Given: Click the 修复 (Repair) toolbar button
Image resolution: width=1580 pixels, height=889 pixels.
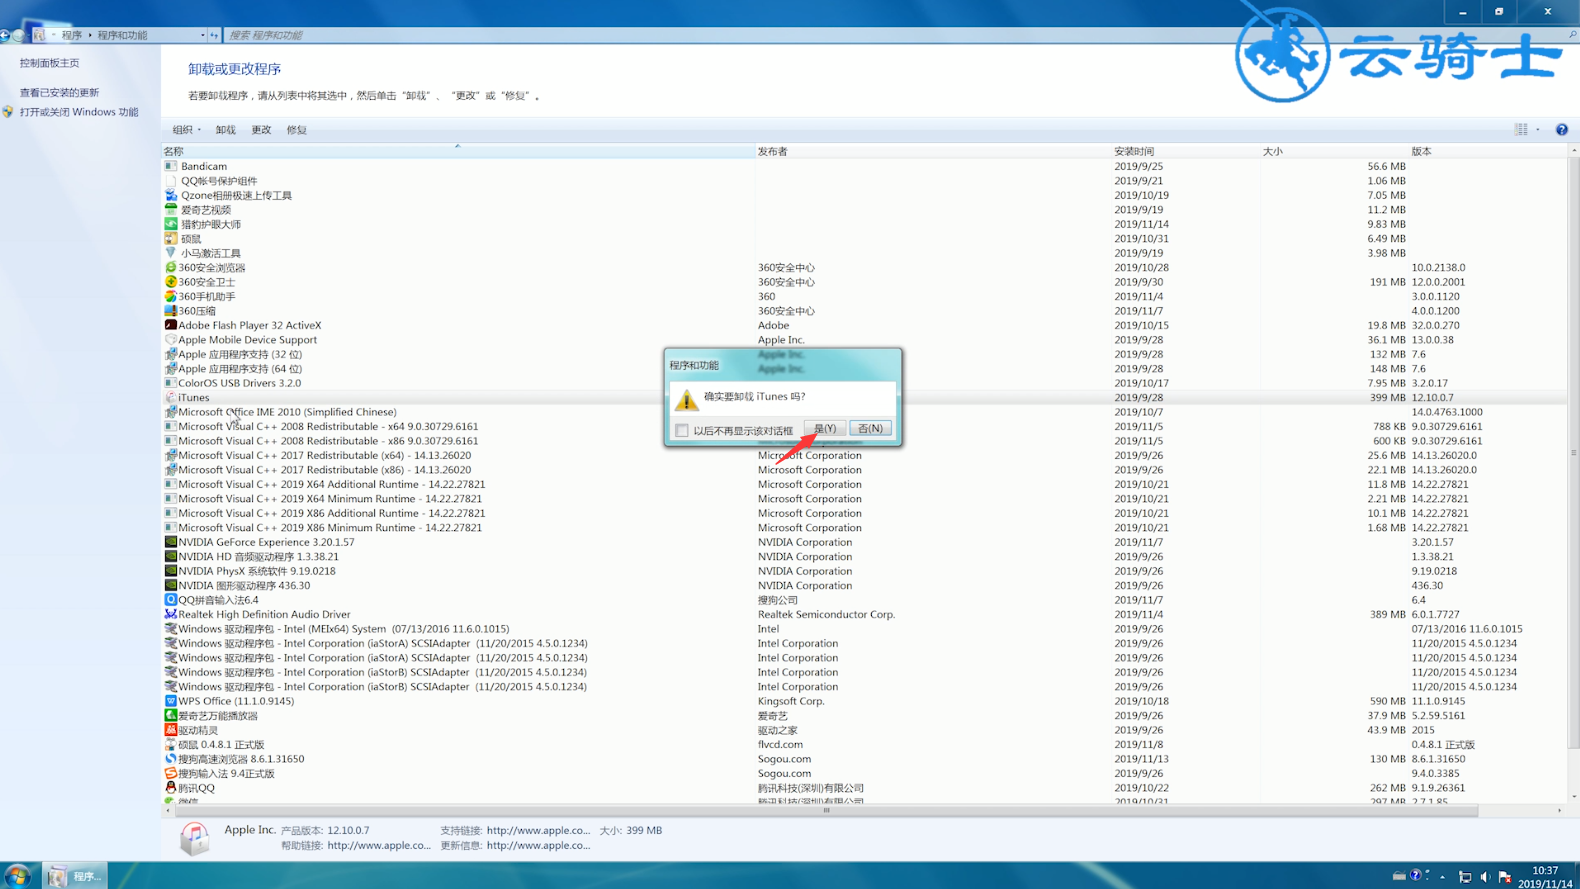Looking at the screenshot, I should (x=297, y=130).
